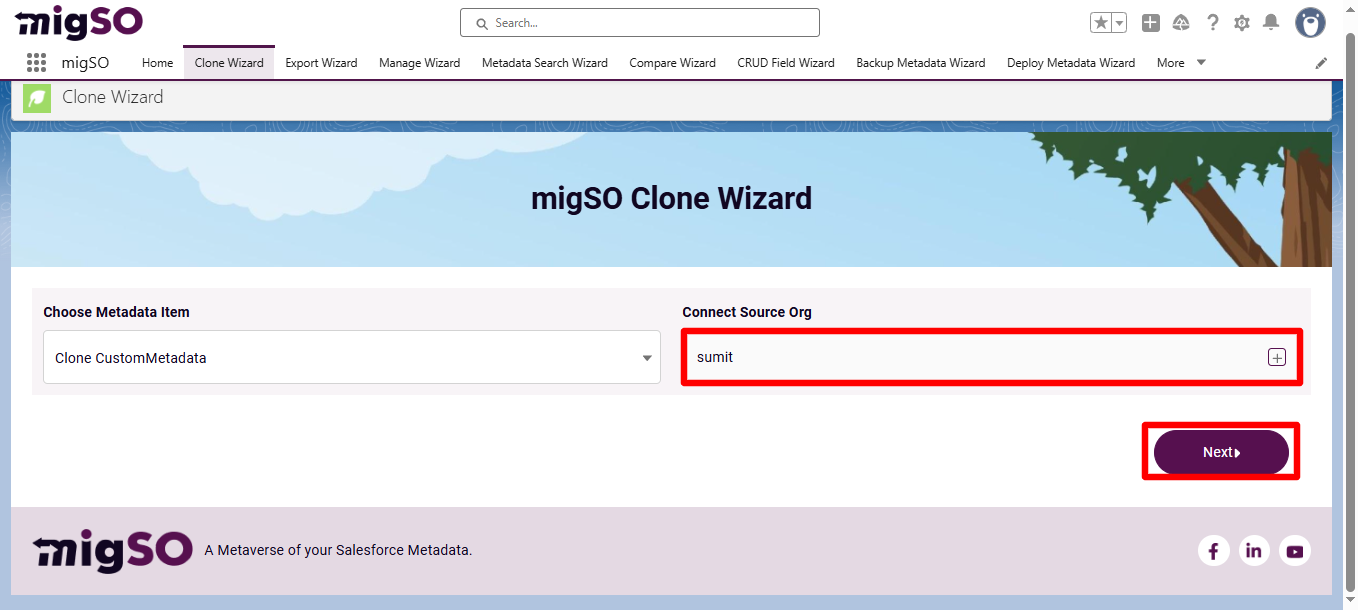Click the 'Connect Source Org' label
Image resolution: width=1358 pixels, height=610 pixels.
point(747,312)
